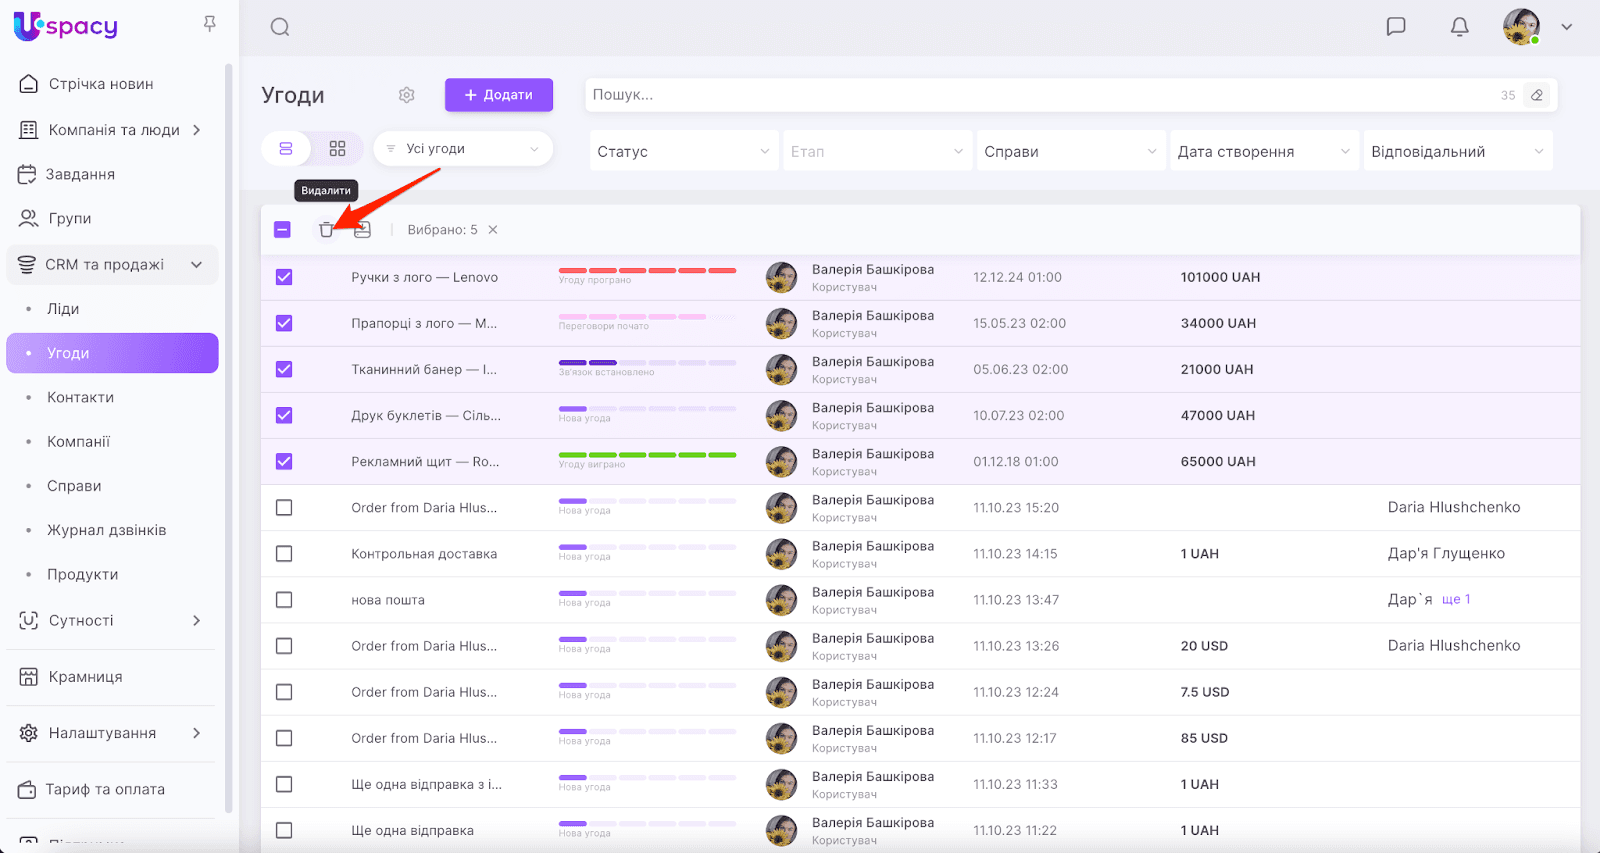Open the Усі угоди funnel dropdown
The height and width of the screenshot is (853, 1600).
pyautogui.click(x=463, y=149)
